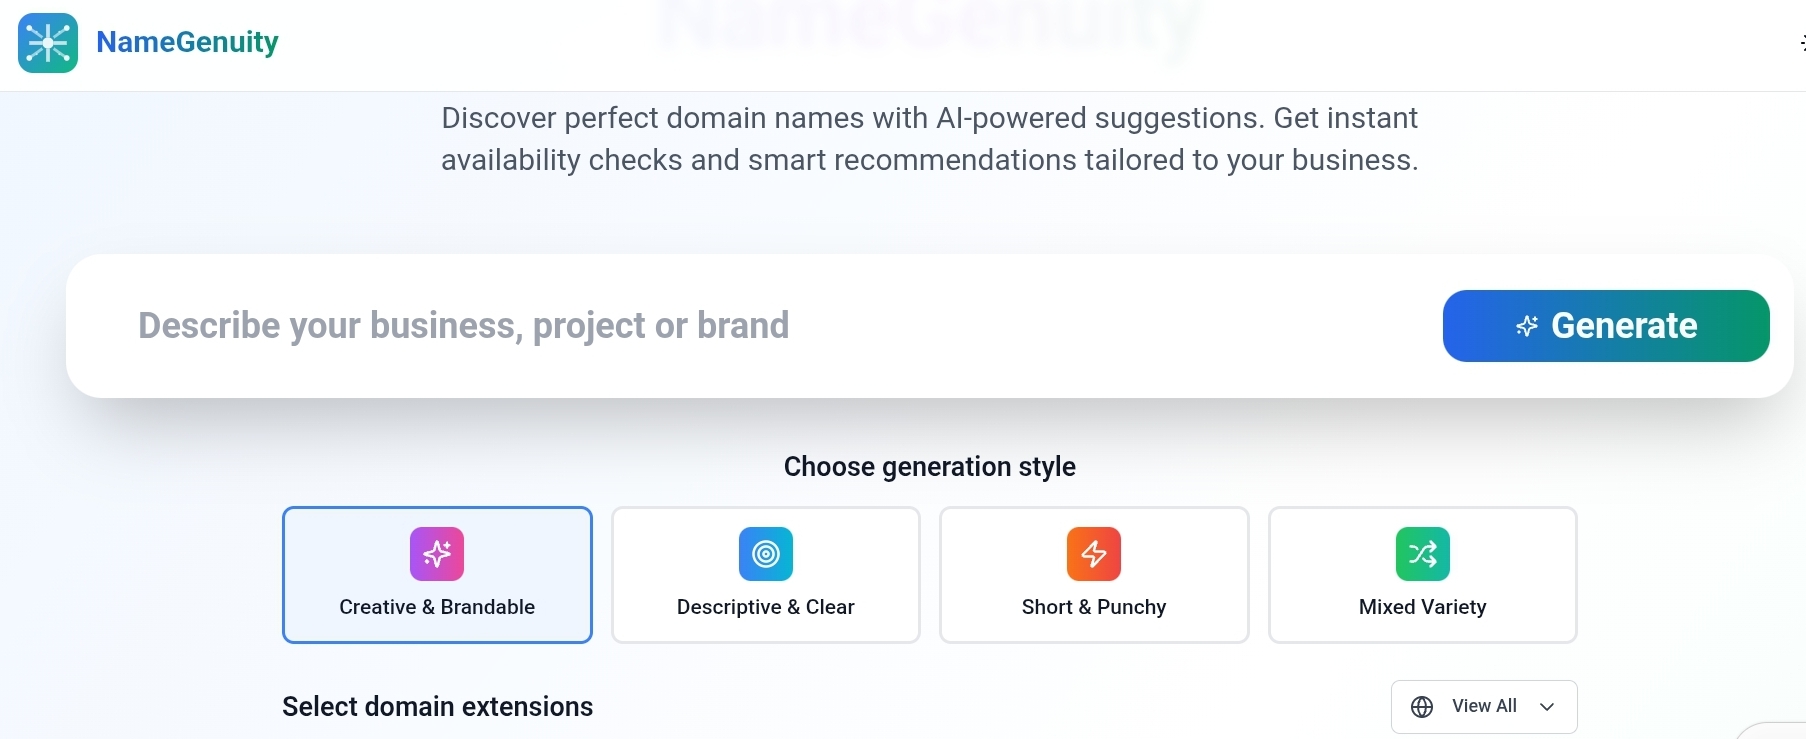The height and width of the screenshot is (739, 1806).
Task: Click the partially visible sun icon in the header
Action: (x=1801, y=43)
